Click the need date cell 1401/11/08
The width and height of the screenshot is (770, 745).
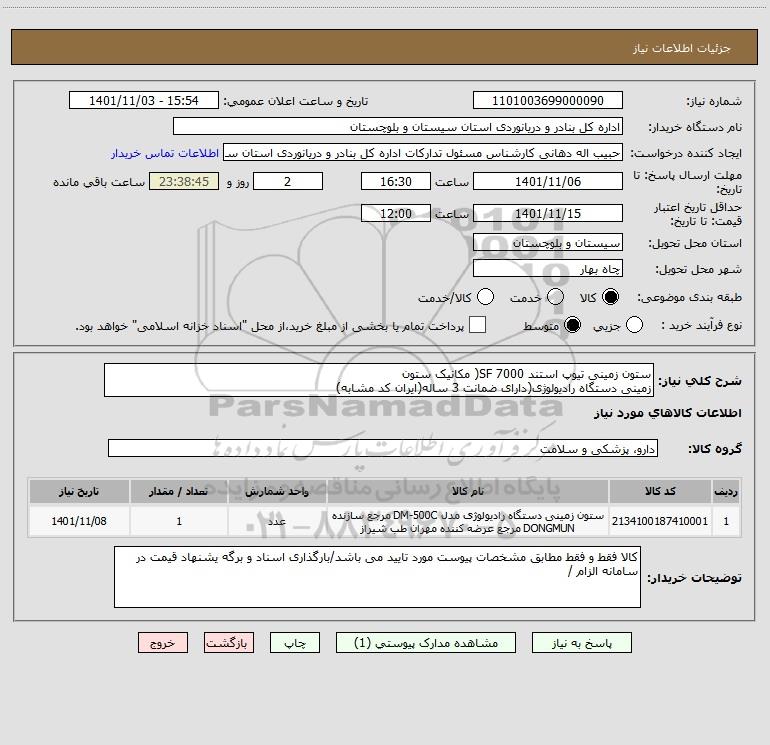tap(79, 521)
